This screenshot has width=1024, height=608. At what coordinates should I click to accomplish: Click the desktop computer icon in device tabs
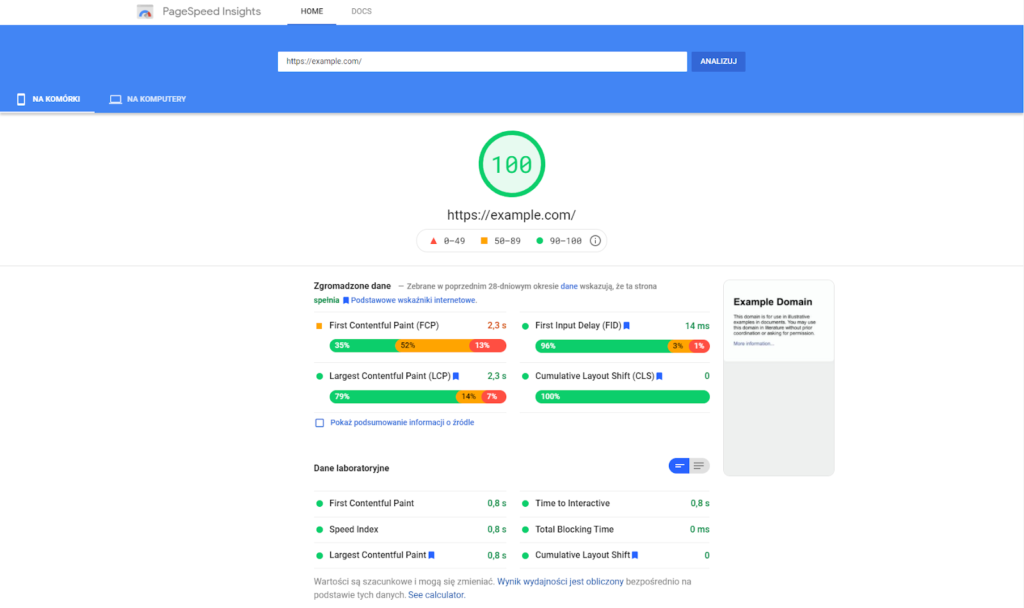(115, 99)
